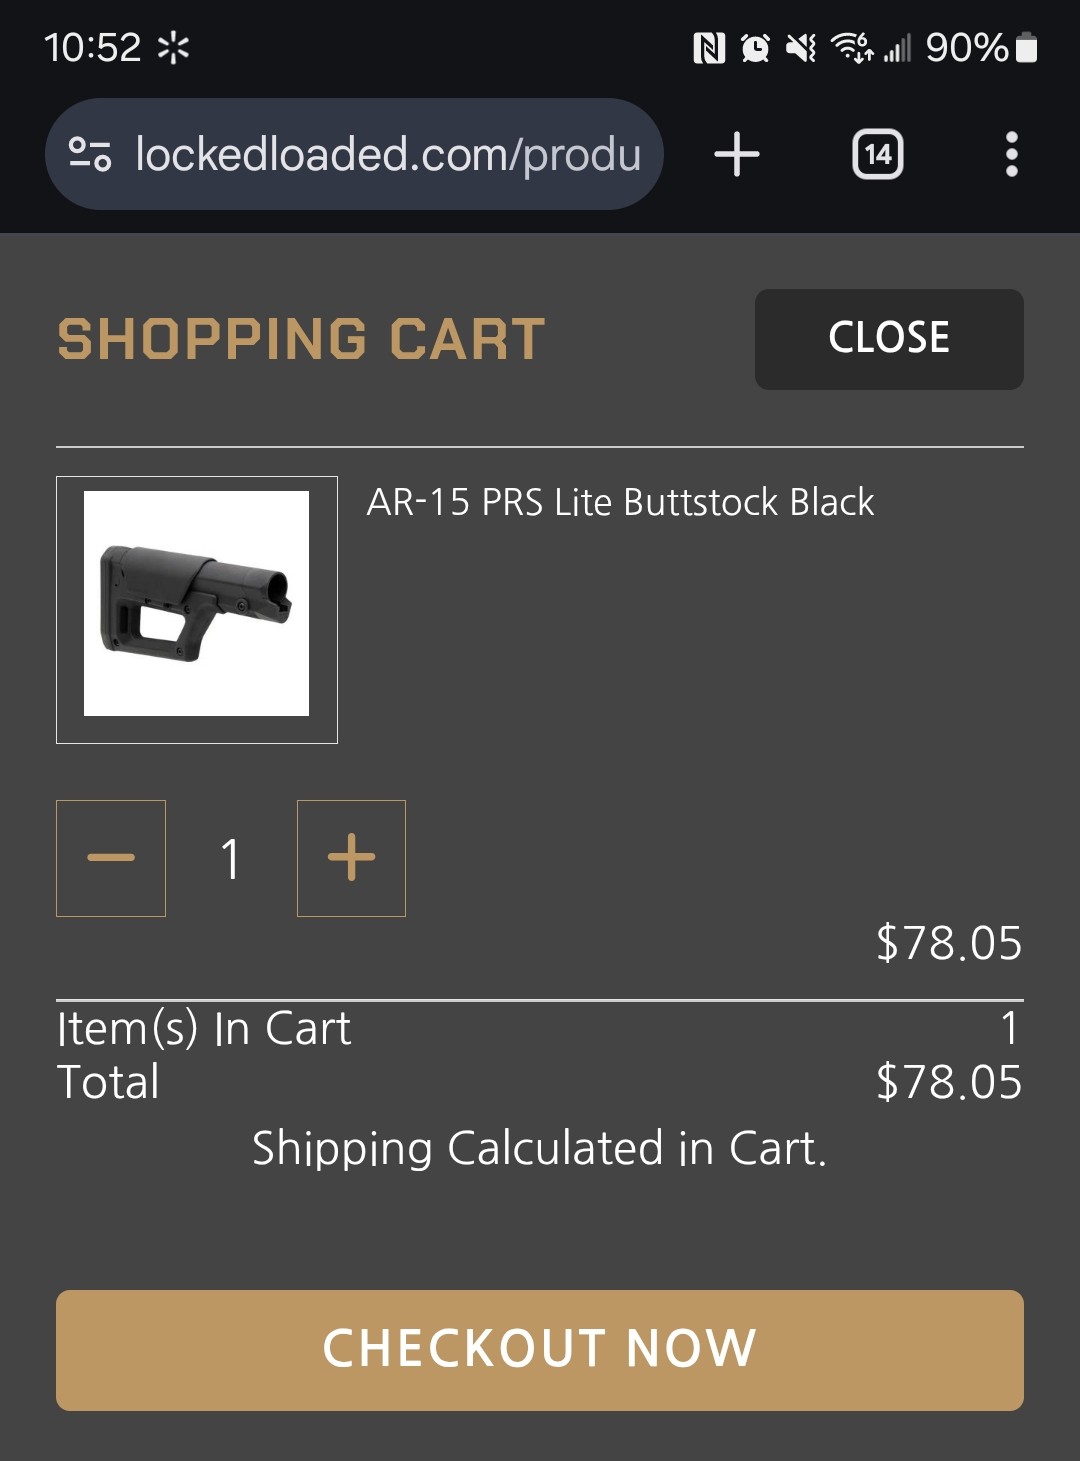Tap the battery indicator icon
The height and width of the screenshot is (1461, 1080).
pyautogui.click(x=1027, y=48)
